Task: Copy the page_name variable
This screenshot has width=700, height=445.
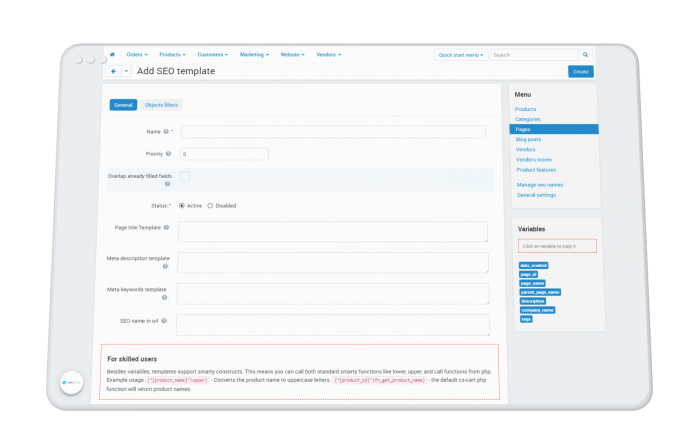Action: [533, 283]
